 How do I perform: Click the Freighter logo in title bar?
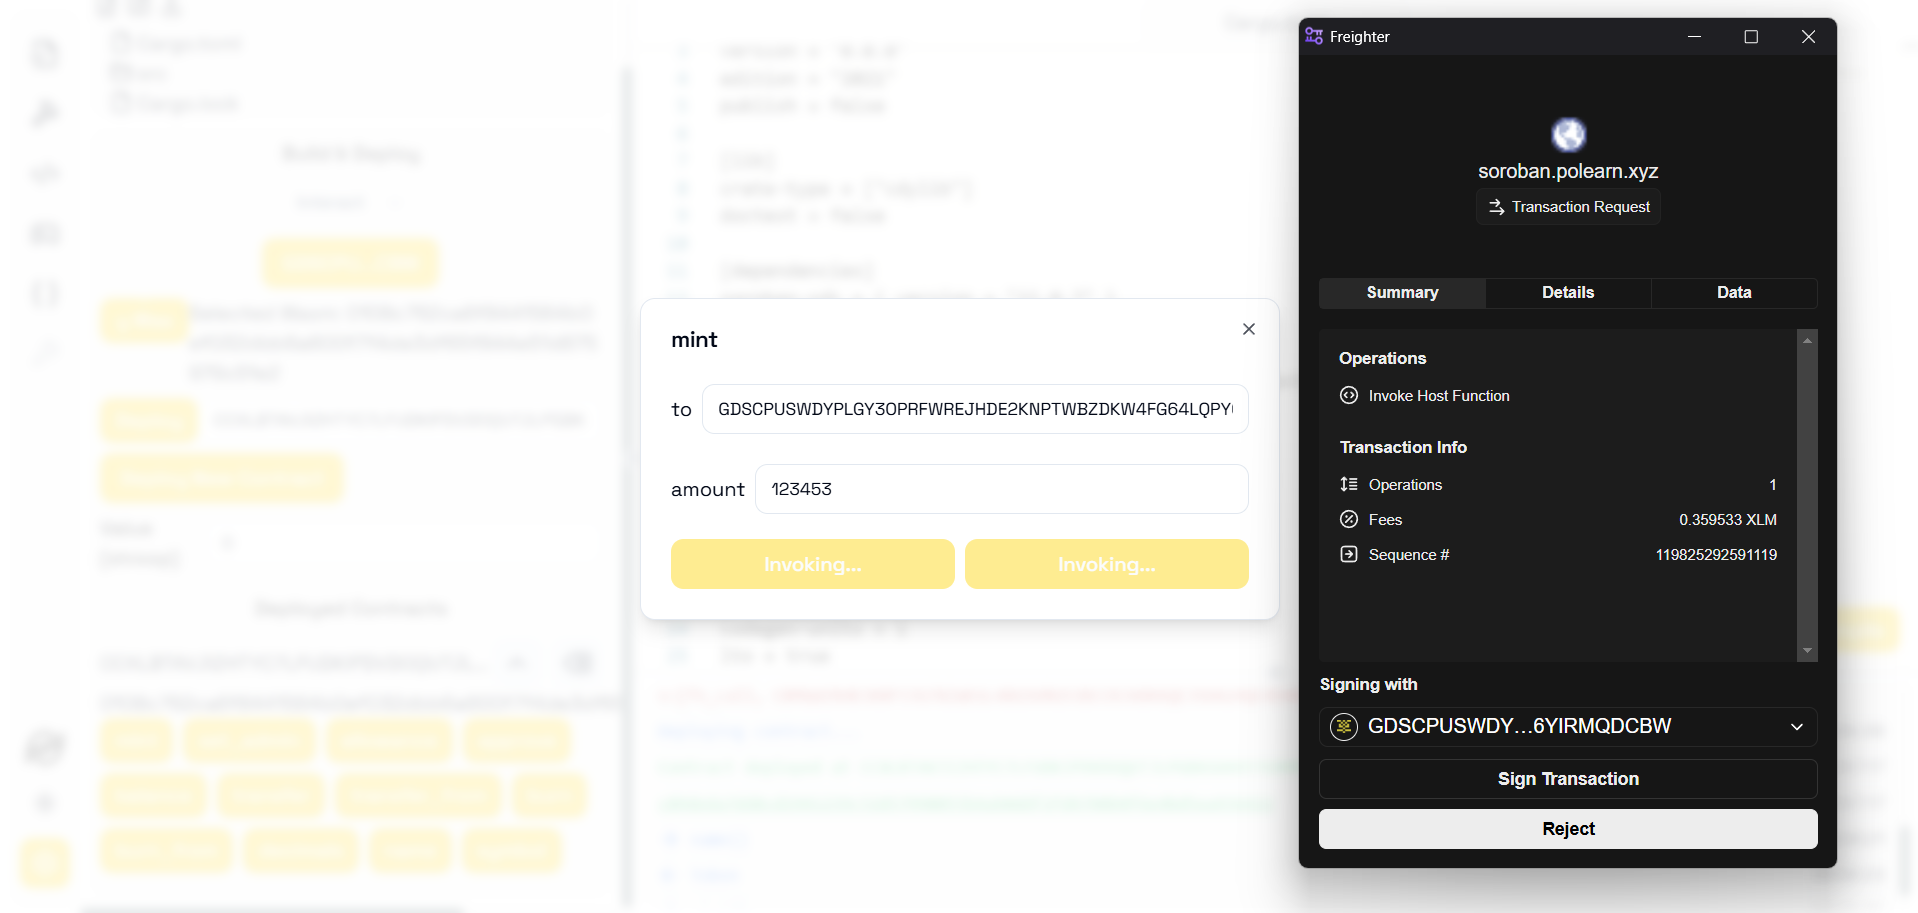(x=1314, y=36)
